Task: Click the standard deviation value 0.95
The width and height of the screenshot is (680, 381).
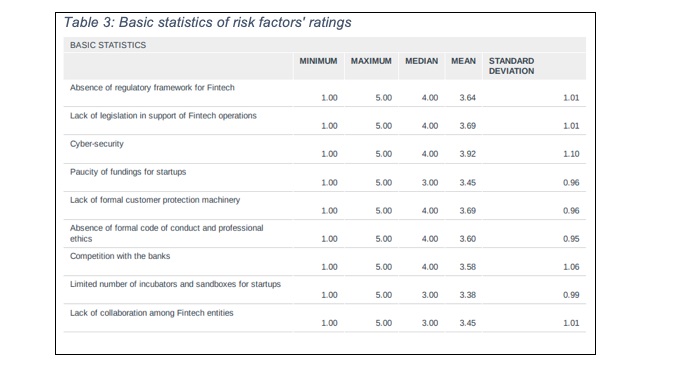Action: click(571, 239)
